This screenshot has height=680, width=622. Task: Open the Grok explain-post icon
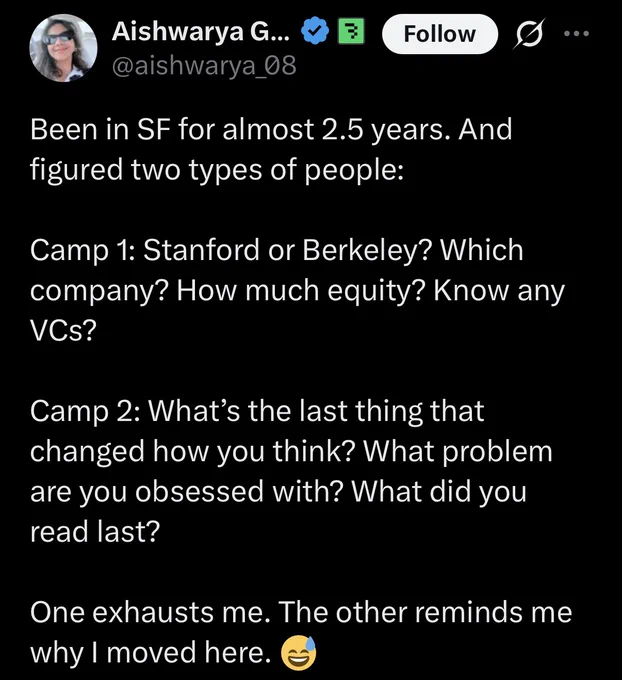pos(528,34)
